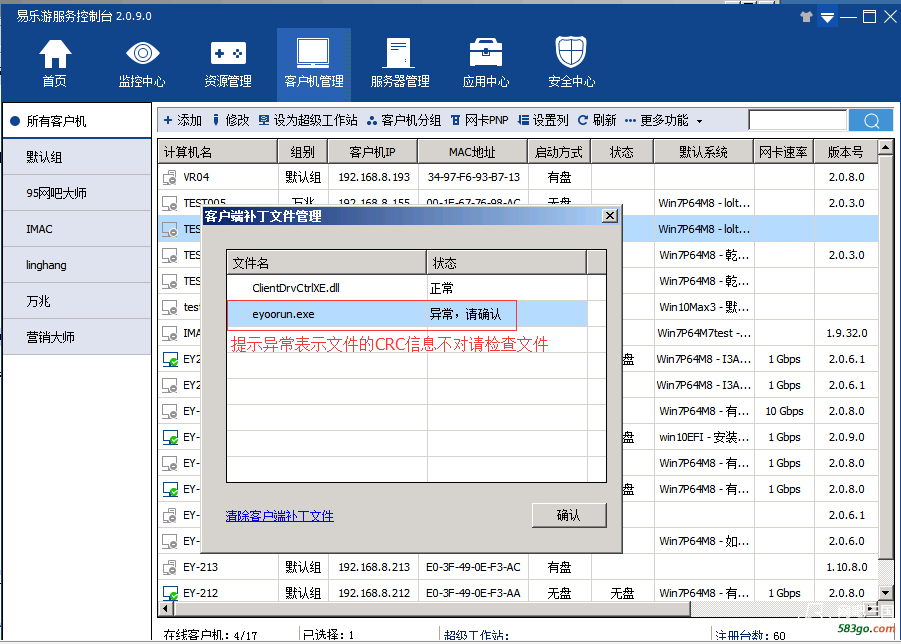Click 清除客户端补丁文件 link
This screenshot has width=901, height=644.
coord(280,516)
